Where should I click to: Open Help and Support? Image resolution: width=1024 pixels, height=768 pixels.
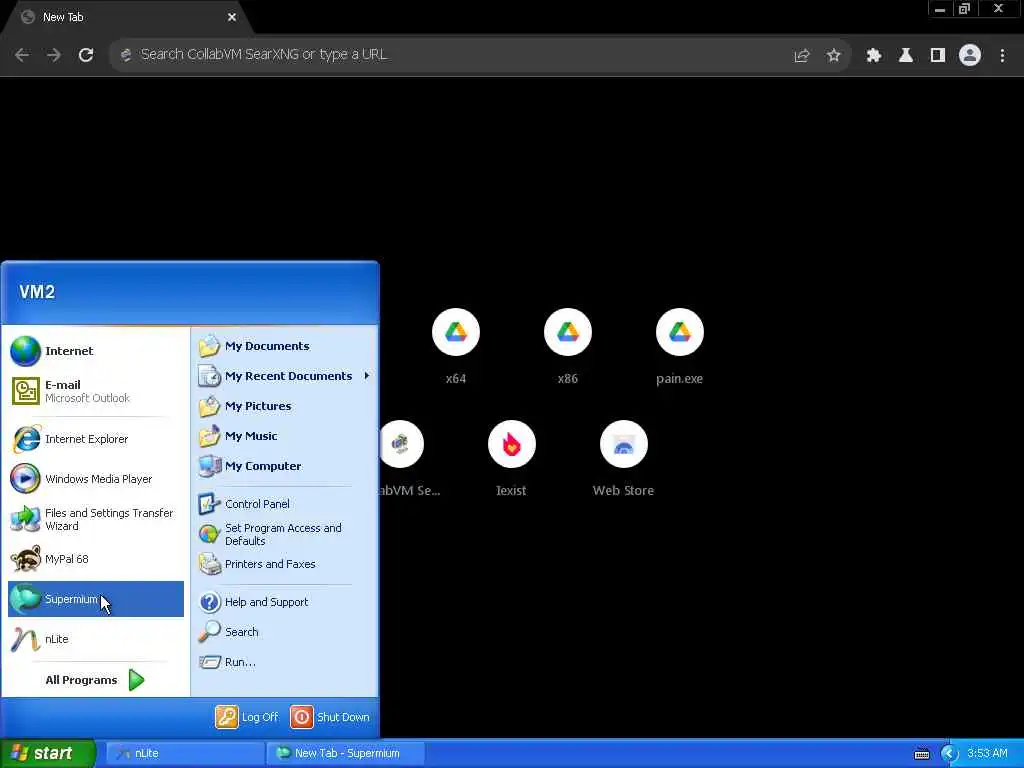pyautogui.click(x=285, y=602)
